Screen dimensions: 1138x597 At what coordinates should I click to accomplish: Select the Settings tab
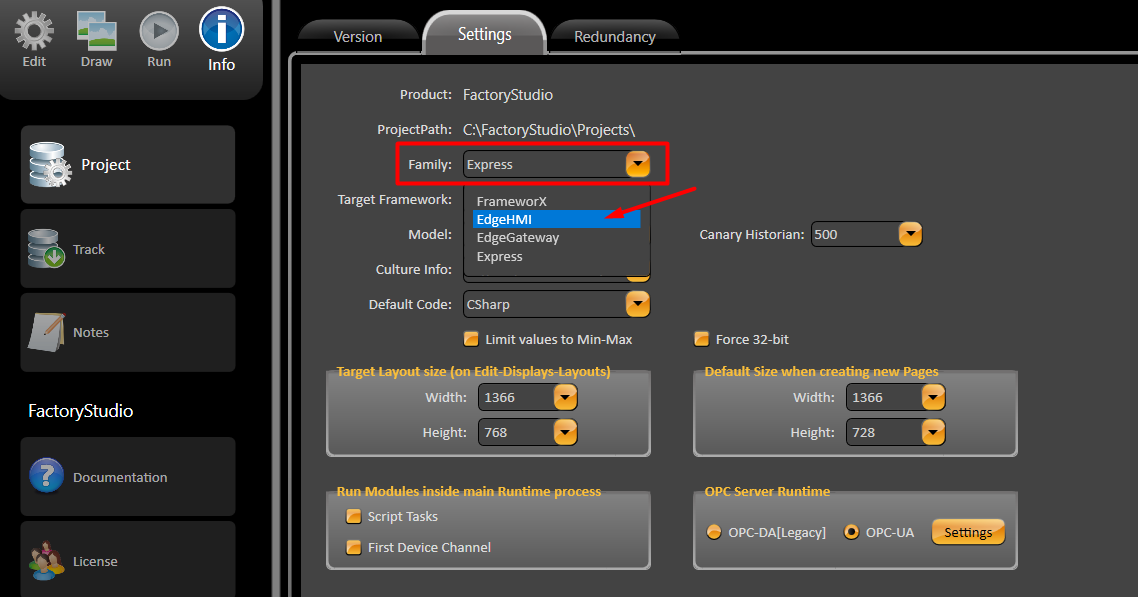point(484,33)
